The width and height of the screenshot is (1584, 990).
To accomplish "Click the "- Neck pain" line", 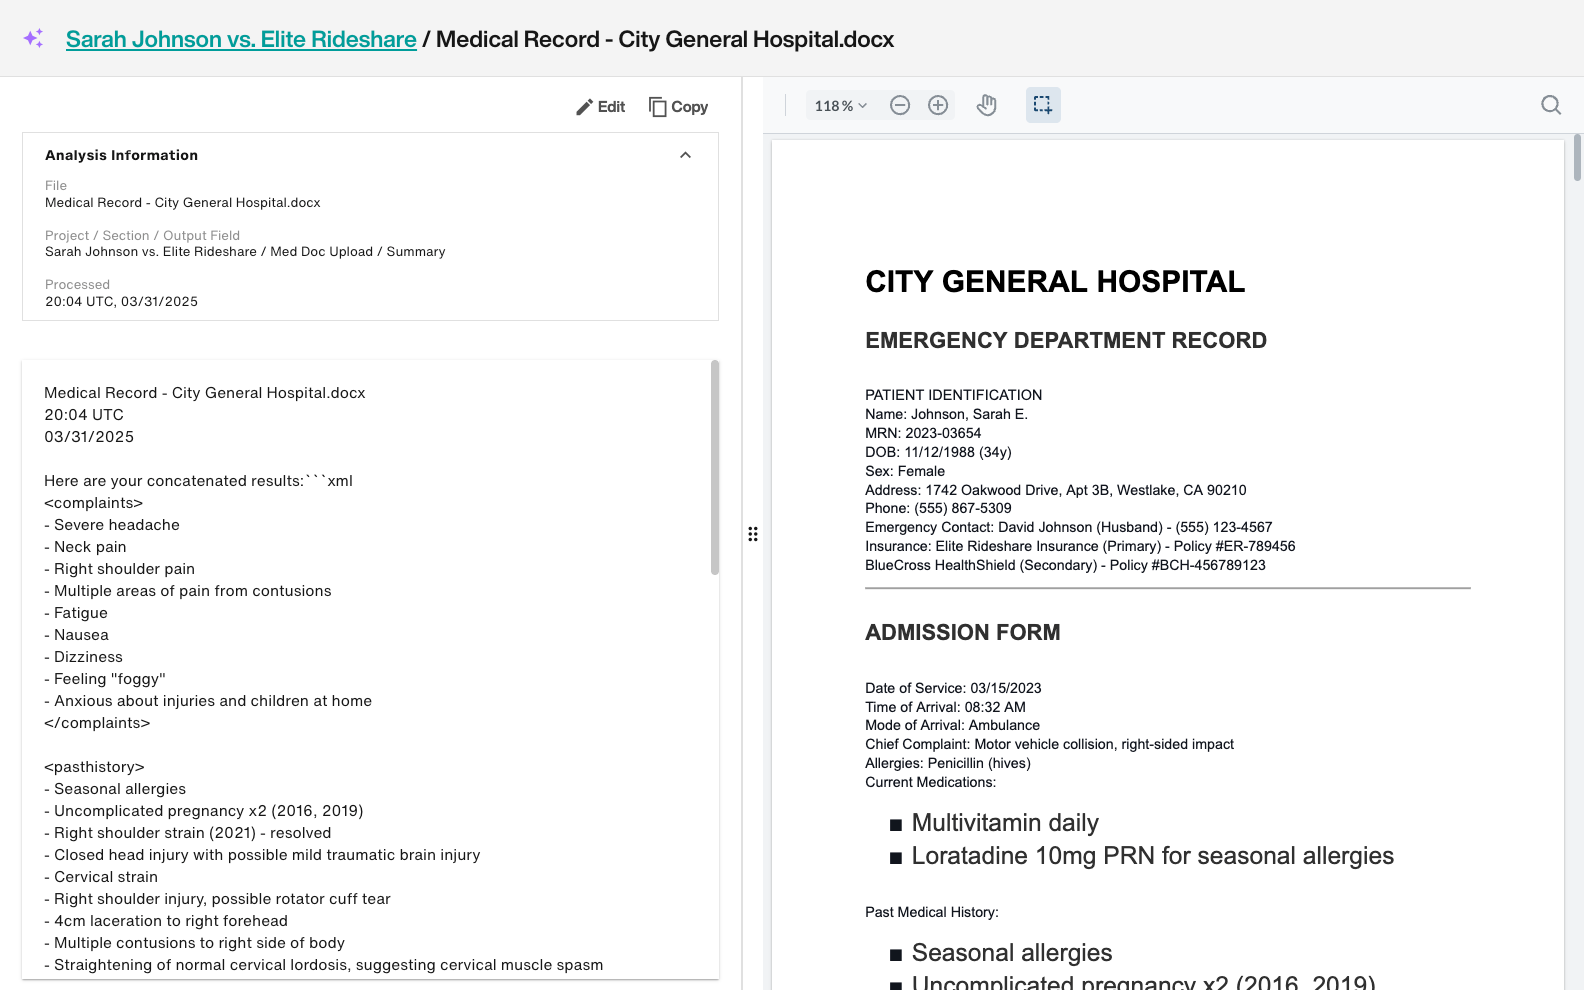I will [x=85, y=547].
